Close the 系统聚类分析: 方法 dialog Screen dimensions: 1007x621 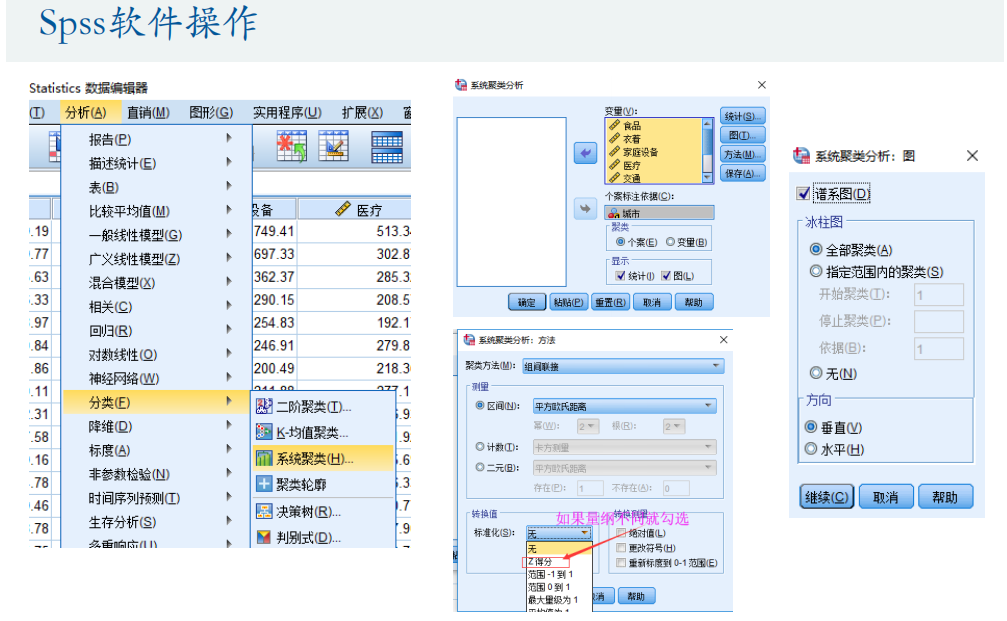[x=724, y=340]
